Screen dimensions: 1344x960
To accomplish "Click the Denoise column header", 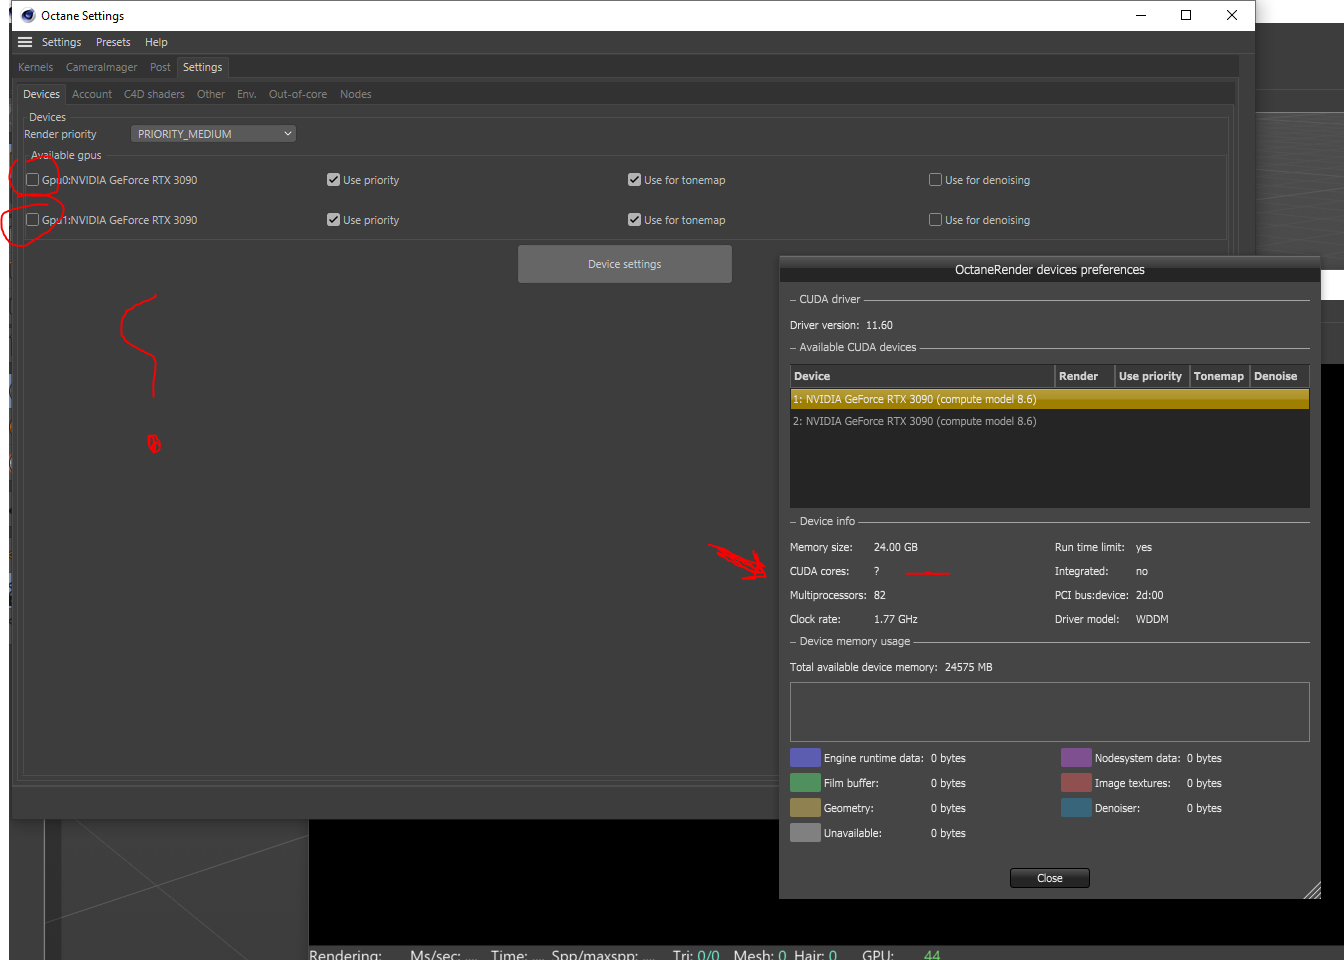I will point(1279,376).
